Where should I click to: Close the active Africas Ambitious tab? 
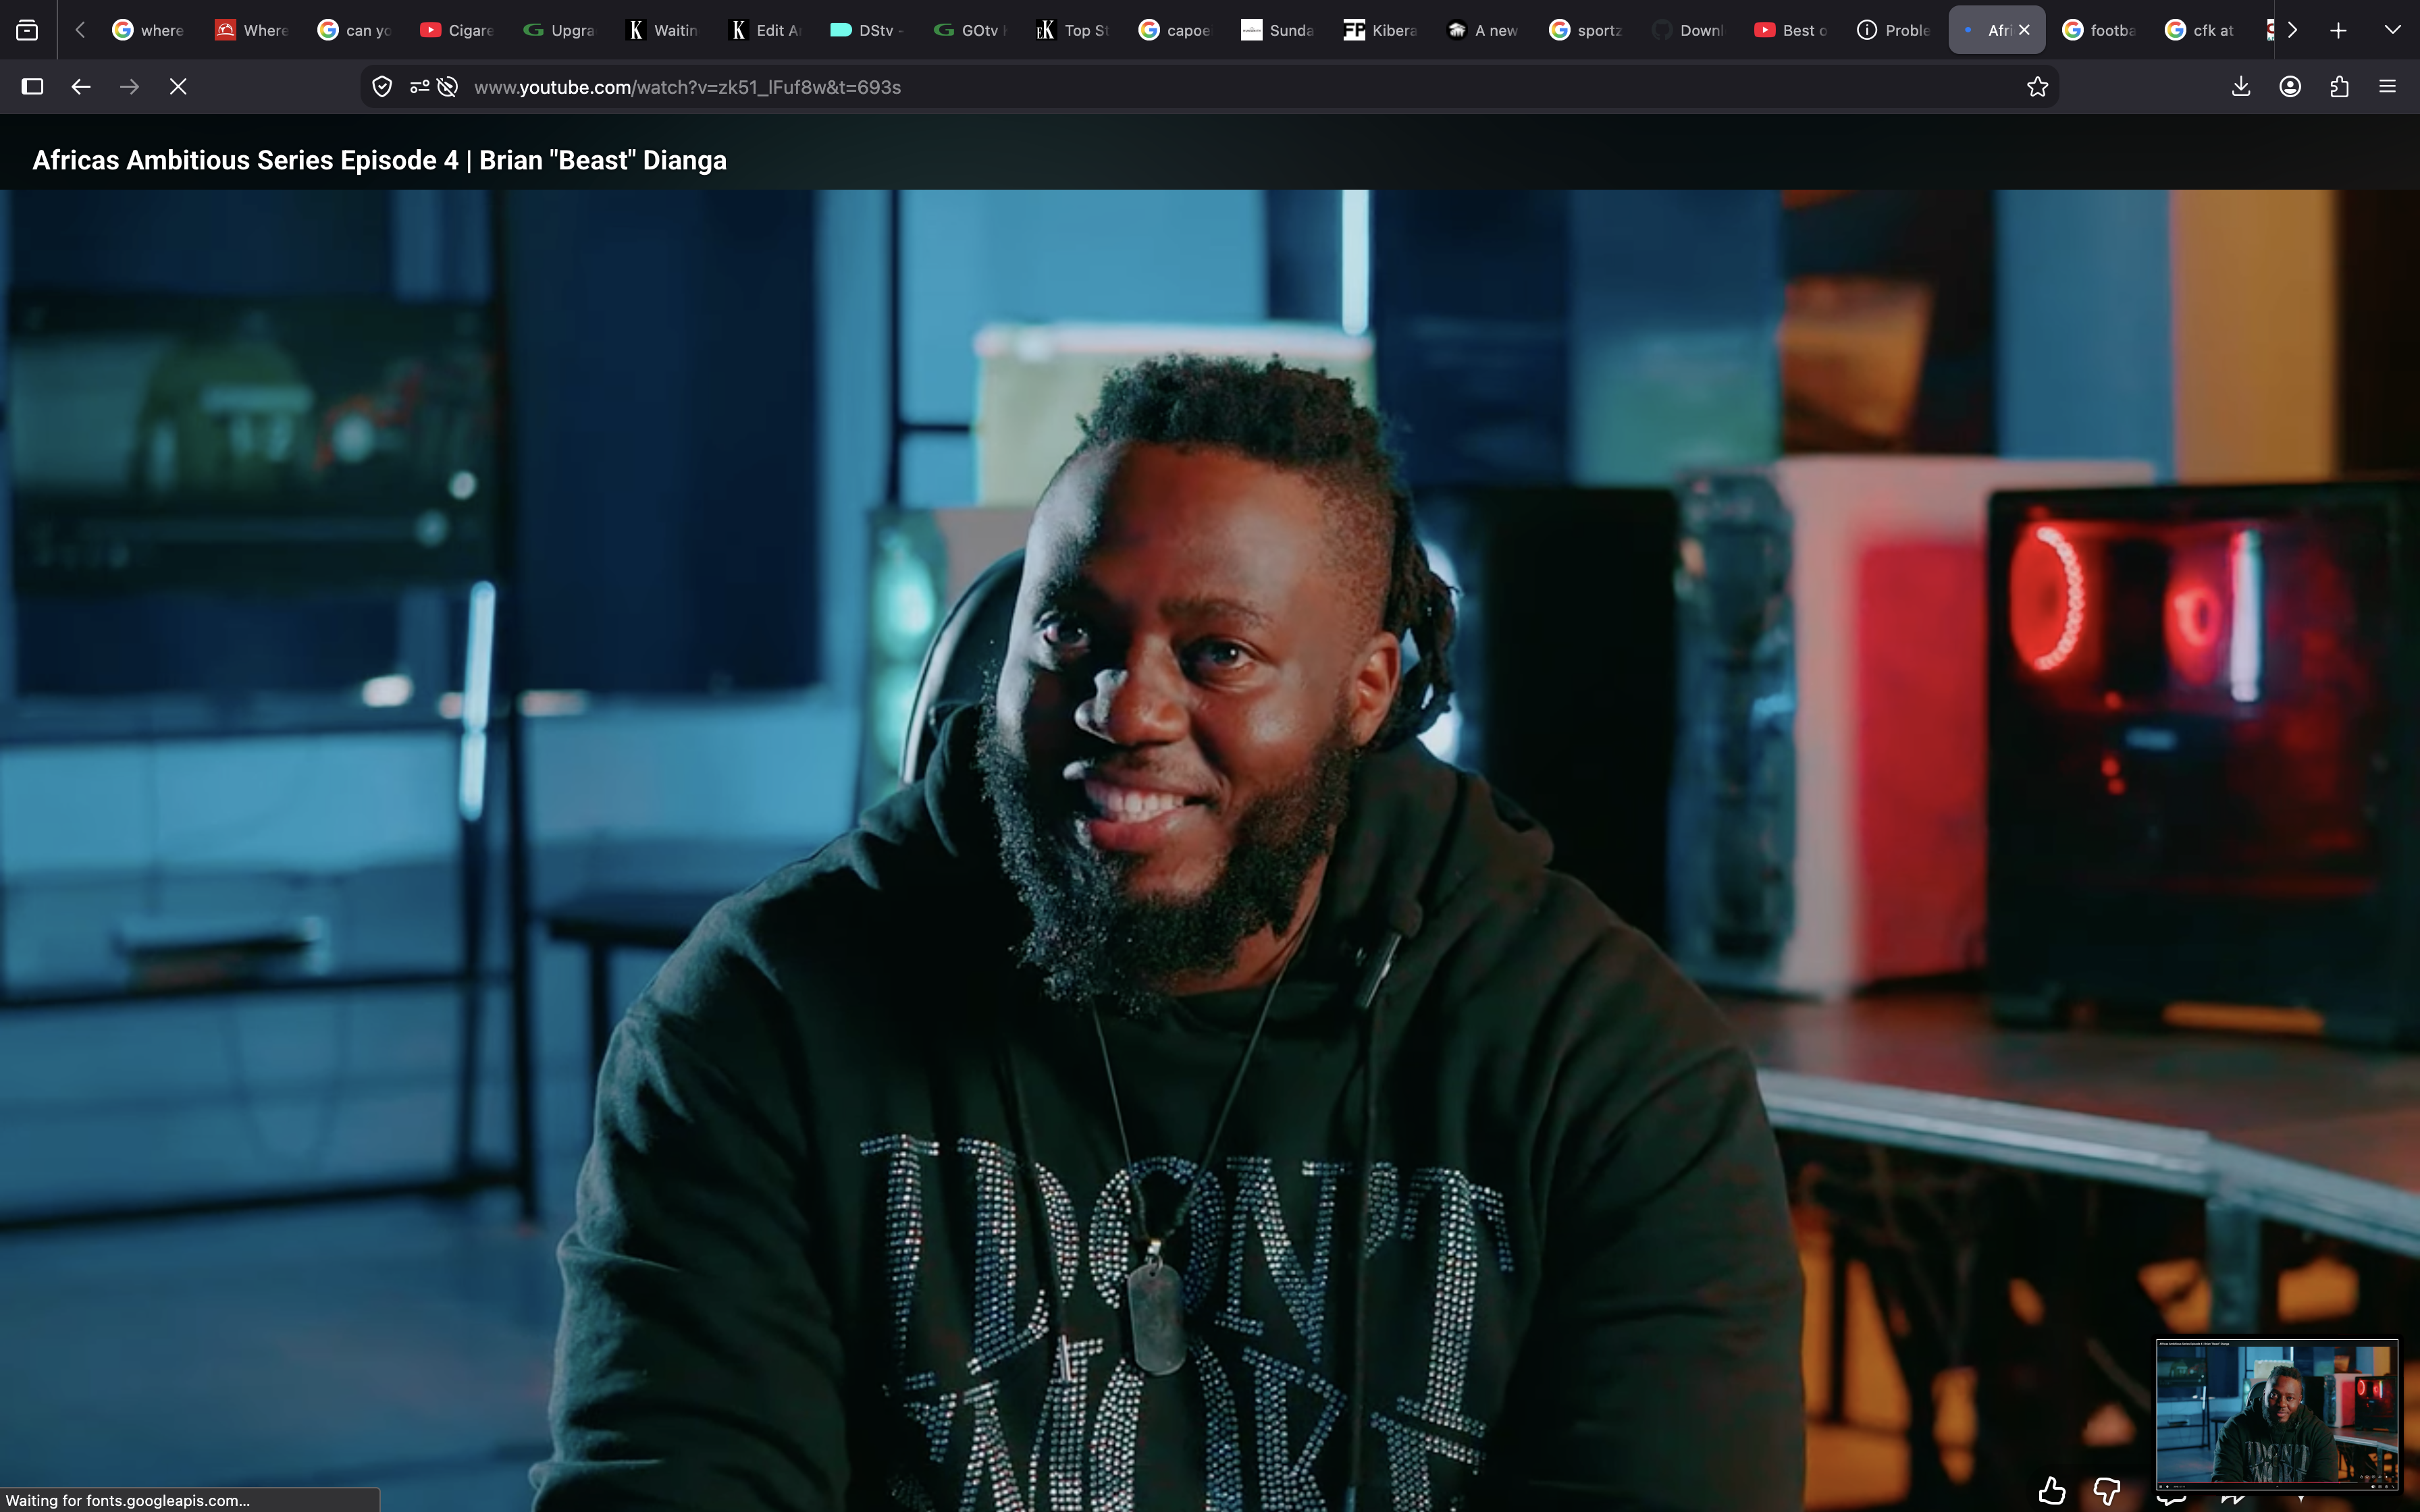[2024, 30]
